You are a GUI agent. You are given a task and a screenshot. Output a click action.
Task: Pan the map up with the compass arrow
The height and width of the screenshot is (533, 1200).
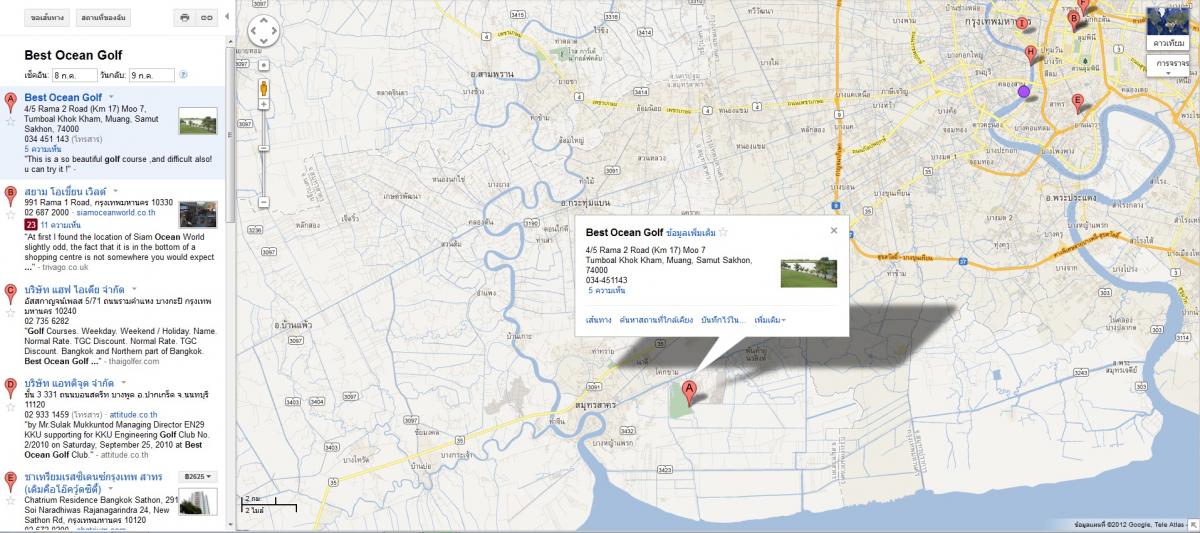(264, 19)
